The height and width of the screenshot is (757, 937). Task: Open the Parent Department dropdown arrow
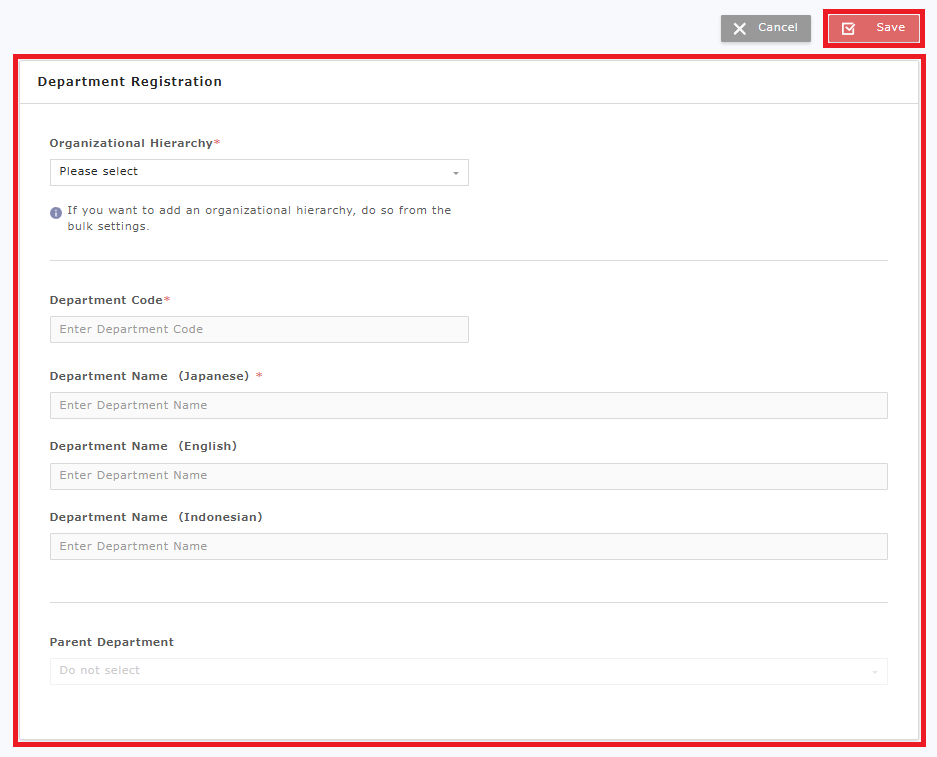(x=875, y=672)
